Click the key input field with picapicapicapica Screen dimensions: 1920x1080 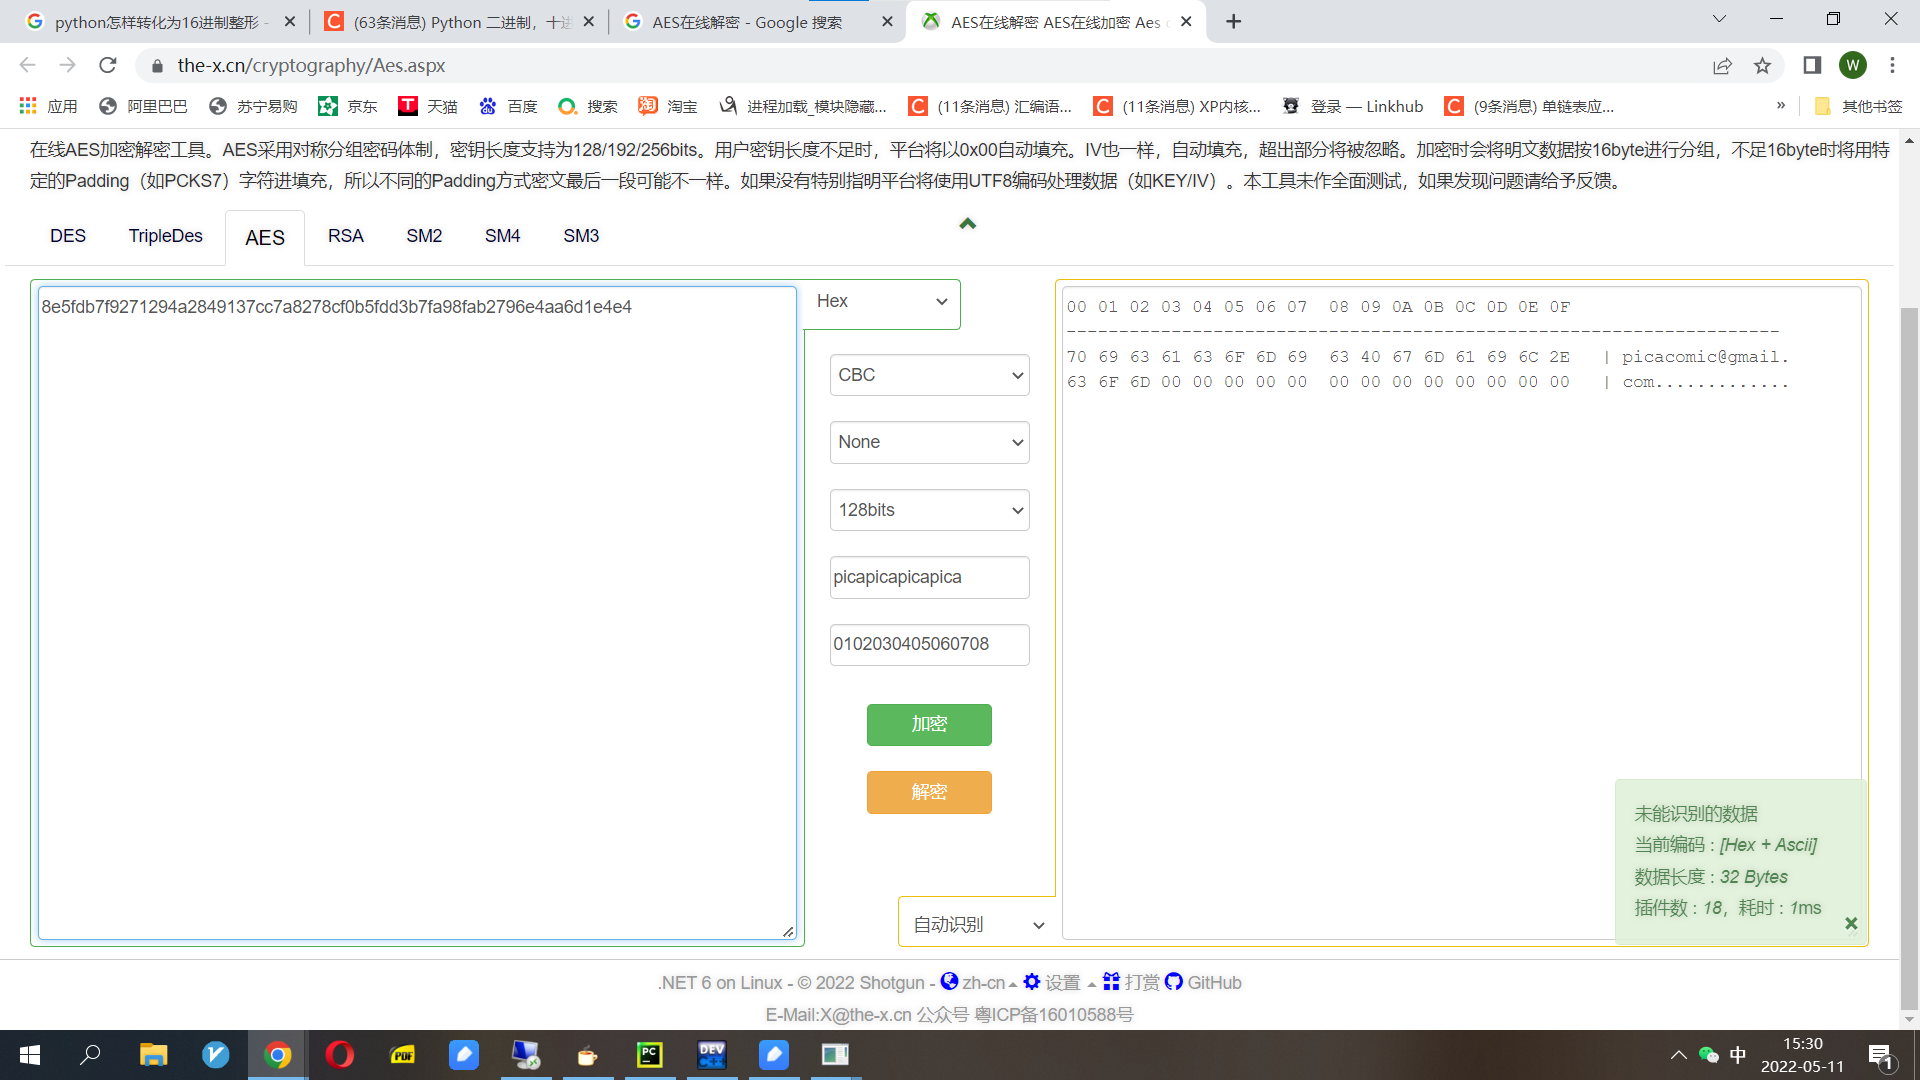pos(929,577)
